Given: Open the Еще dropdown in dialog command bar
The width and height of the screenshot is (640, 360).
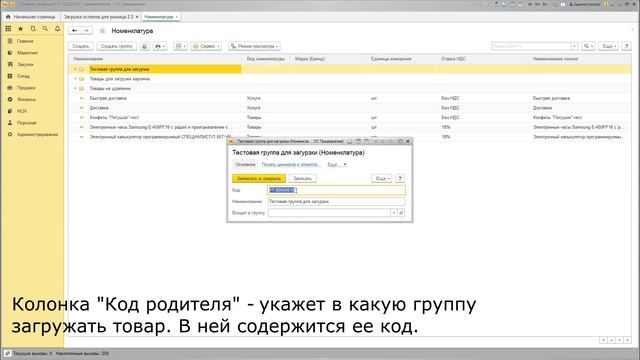Looking at the screenshot, I should (382, 178).
